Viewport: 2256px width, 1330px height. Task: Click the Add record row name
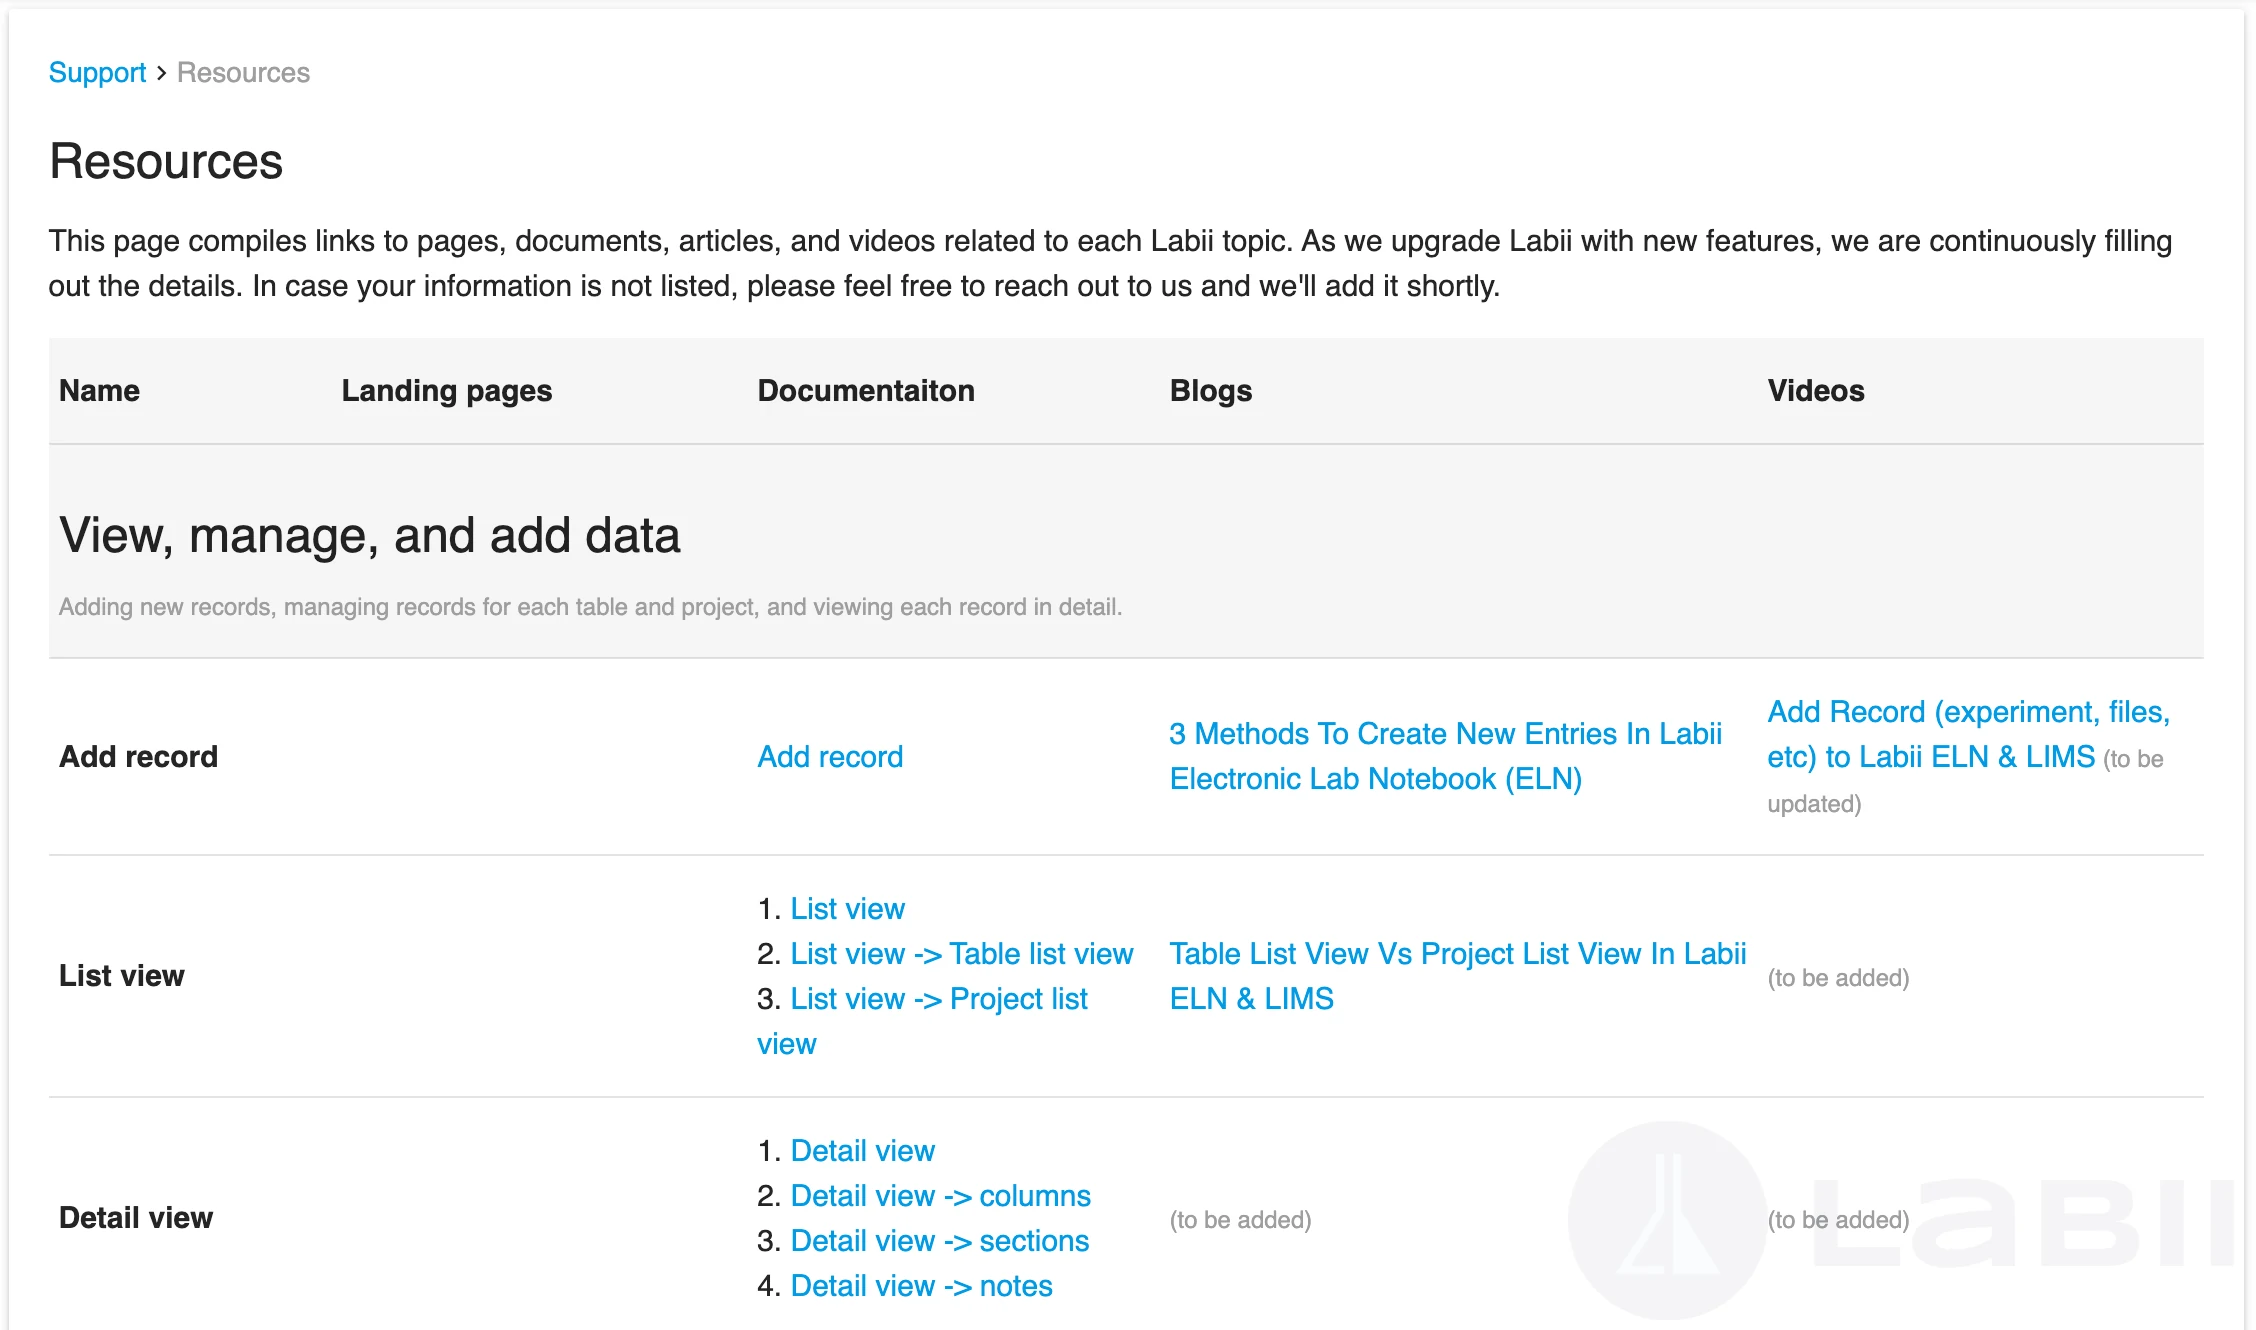click(138, 756)
